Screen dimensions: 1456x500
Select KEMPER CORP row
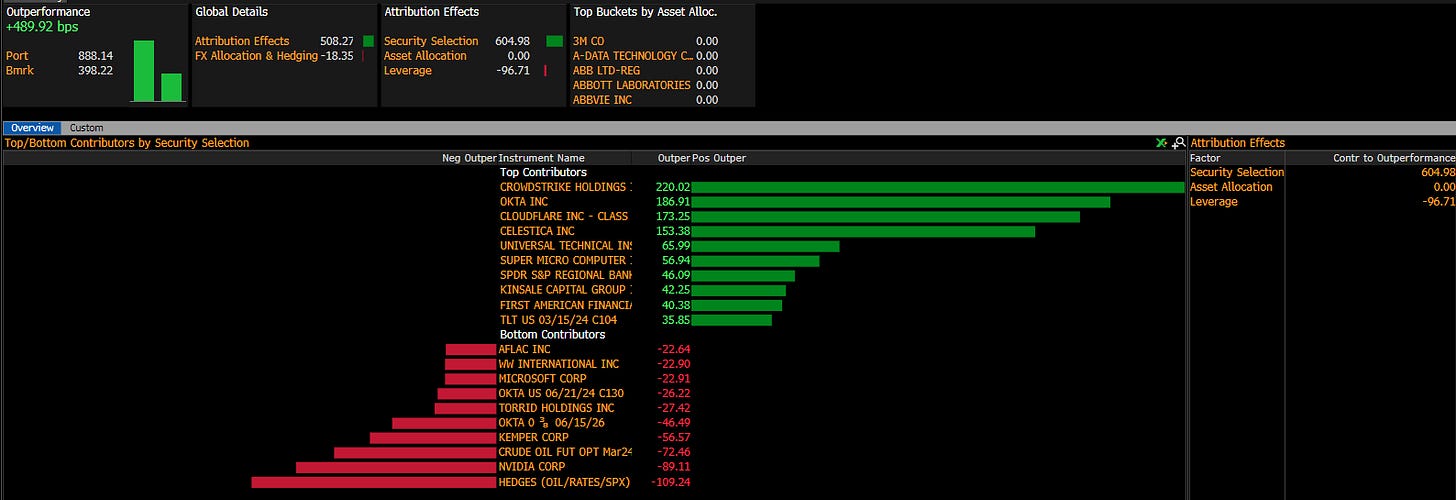click(x=534, y=437)
